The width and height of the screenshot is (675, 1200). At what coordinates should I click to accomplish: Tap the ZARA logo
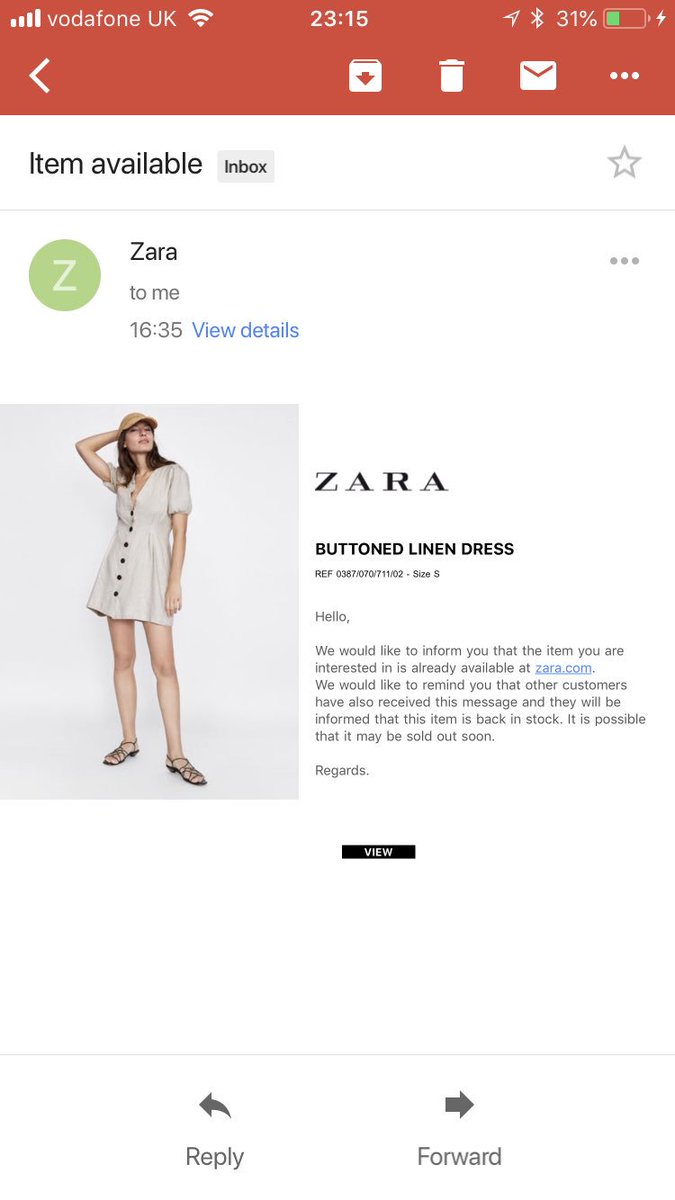click(381, 482)
